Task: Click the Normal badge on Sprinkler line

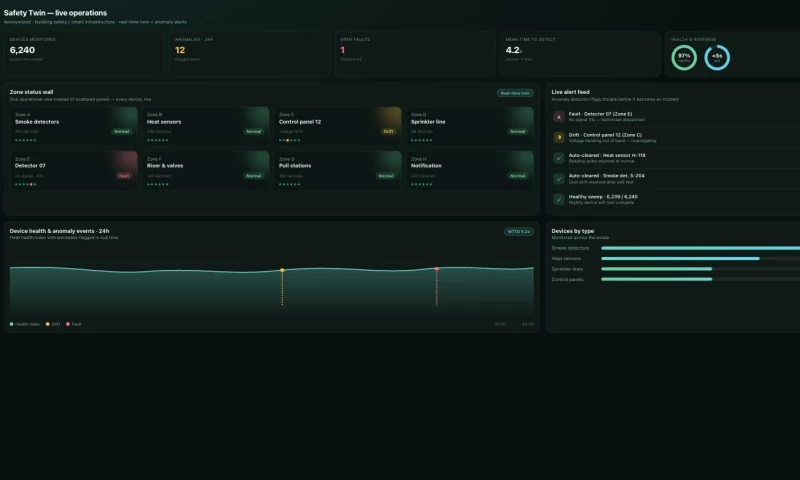Action: [x=517, y=132]
